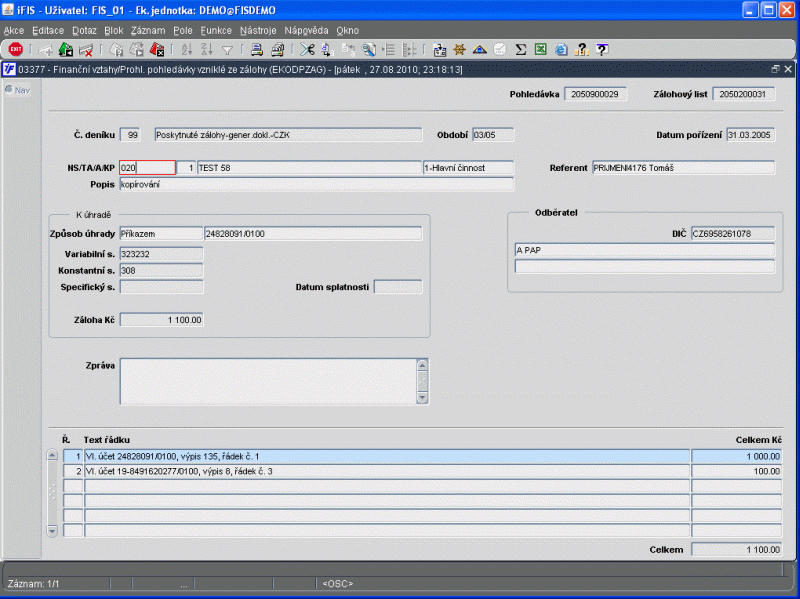Click the Způsob úhrady field Příkazem
This screenshot has width=800, height=599.
[161, 233]
